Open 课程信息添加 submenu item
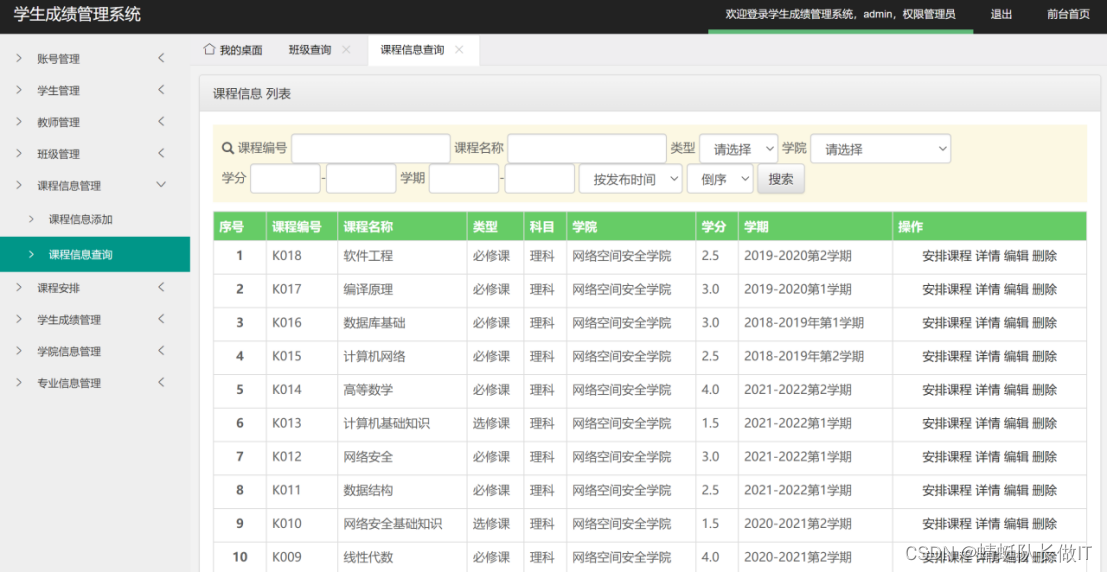1107x573 pixels. 80,219
